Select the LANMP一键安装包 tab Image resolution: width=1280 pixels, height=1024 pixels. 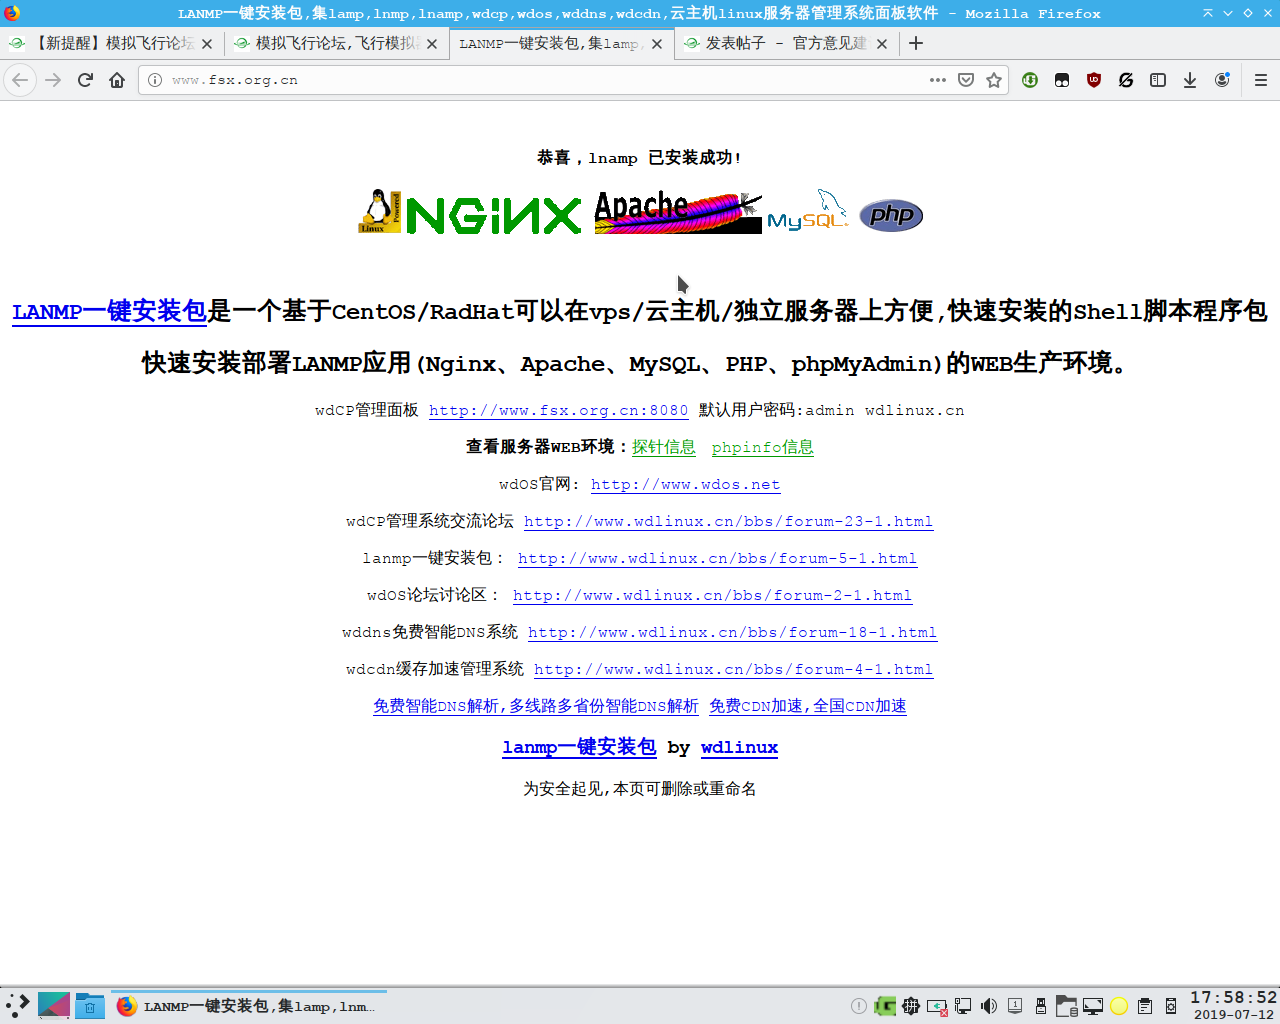click(x=561, y=43)
